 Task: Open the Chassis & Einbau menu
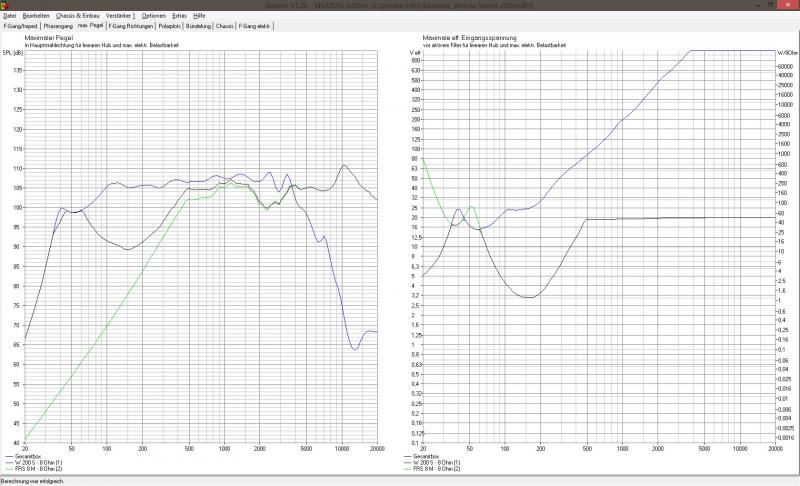[x=78, y=16]
